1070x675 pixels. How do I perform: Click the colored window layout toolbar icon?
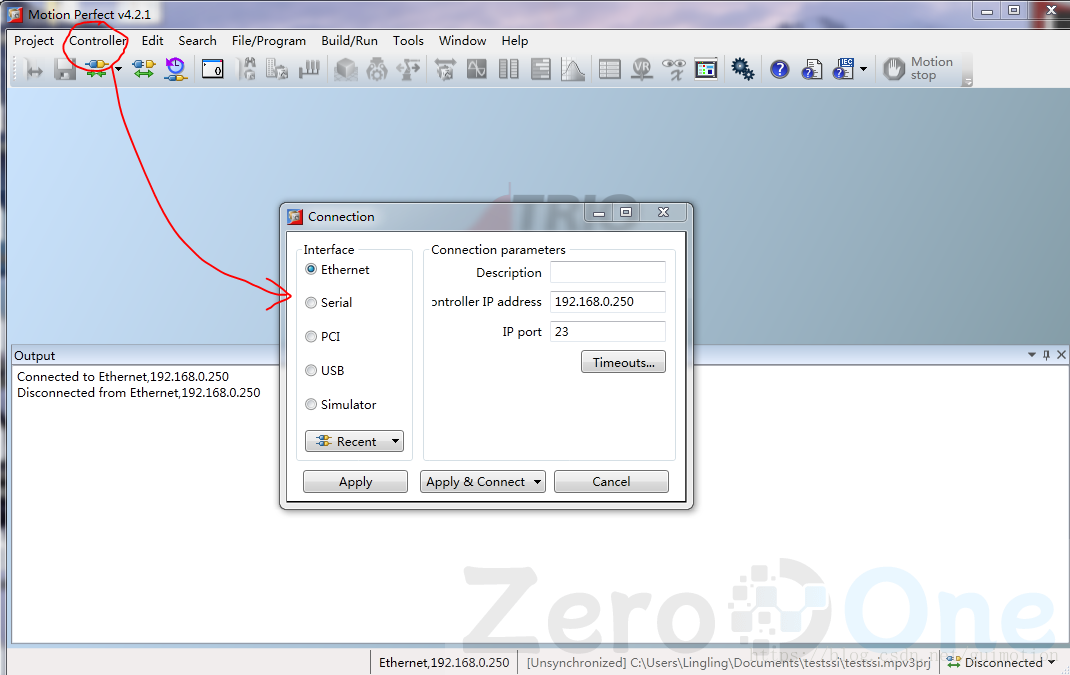pyautogui.click(x=706, y=69)
